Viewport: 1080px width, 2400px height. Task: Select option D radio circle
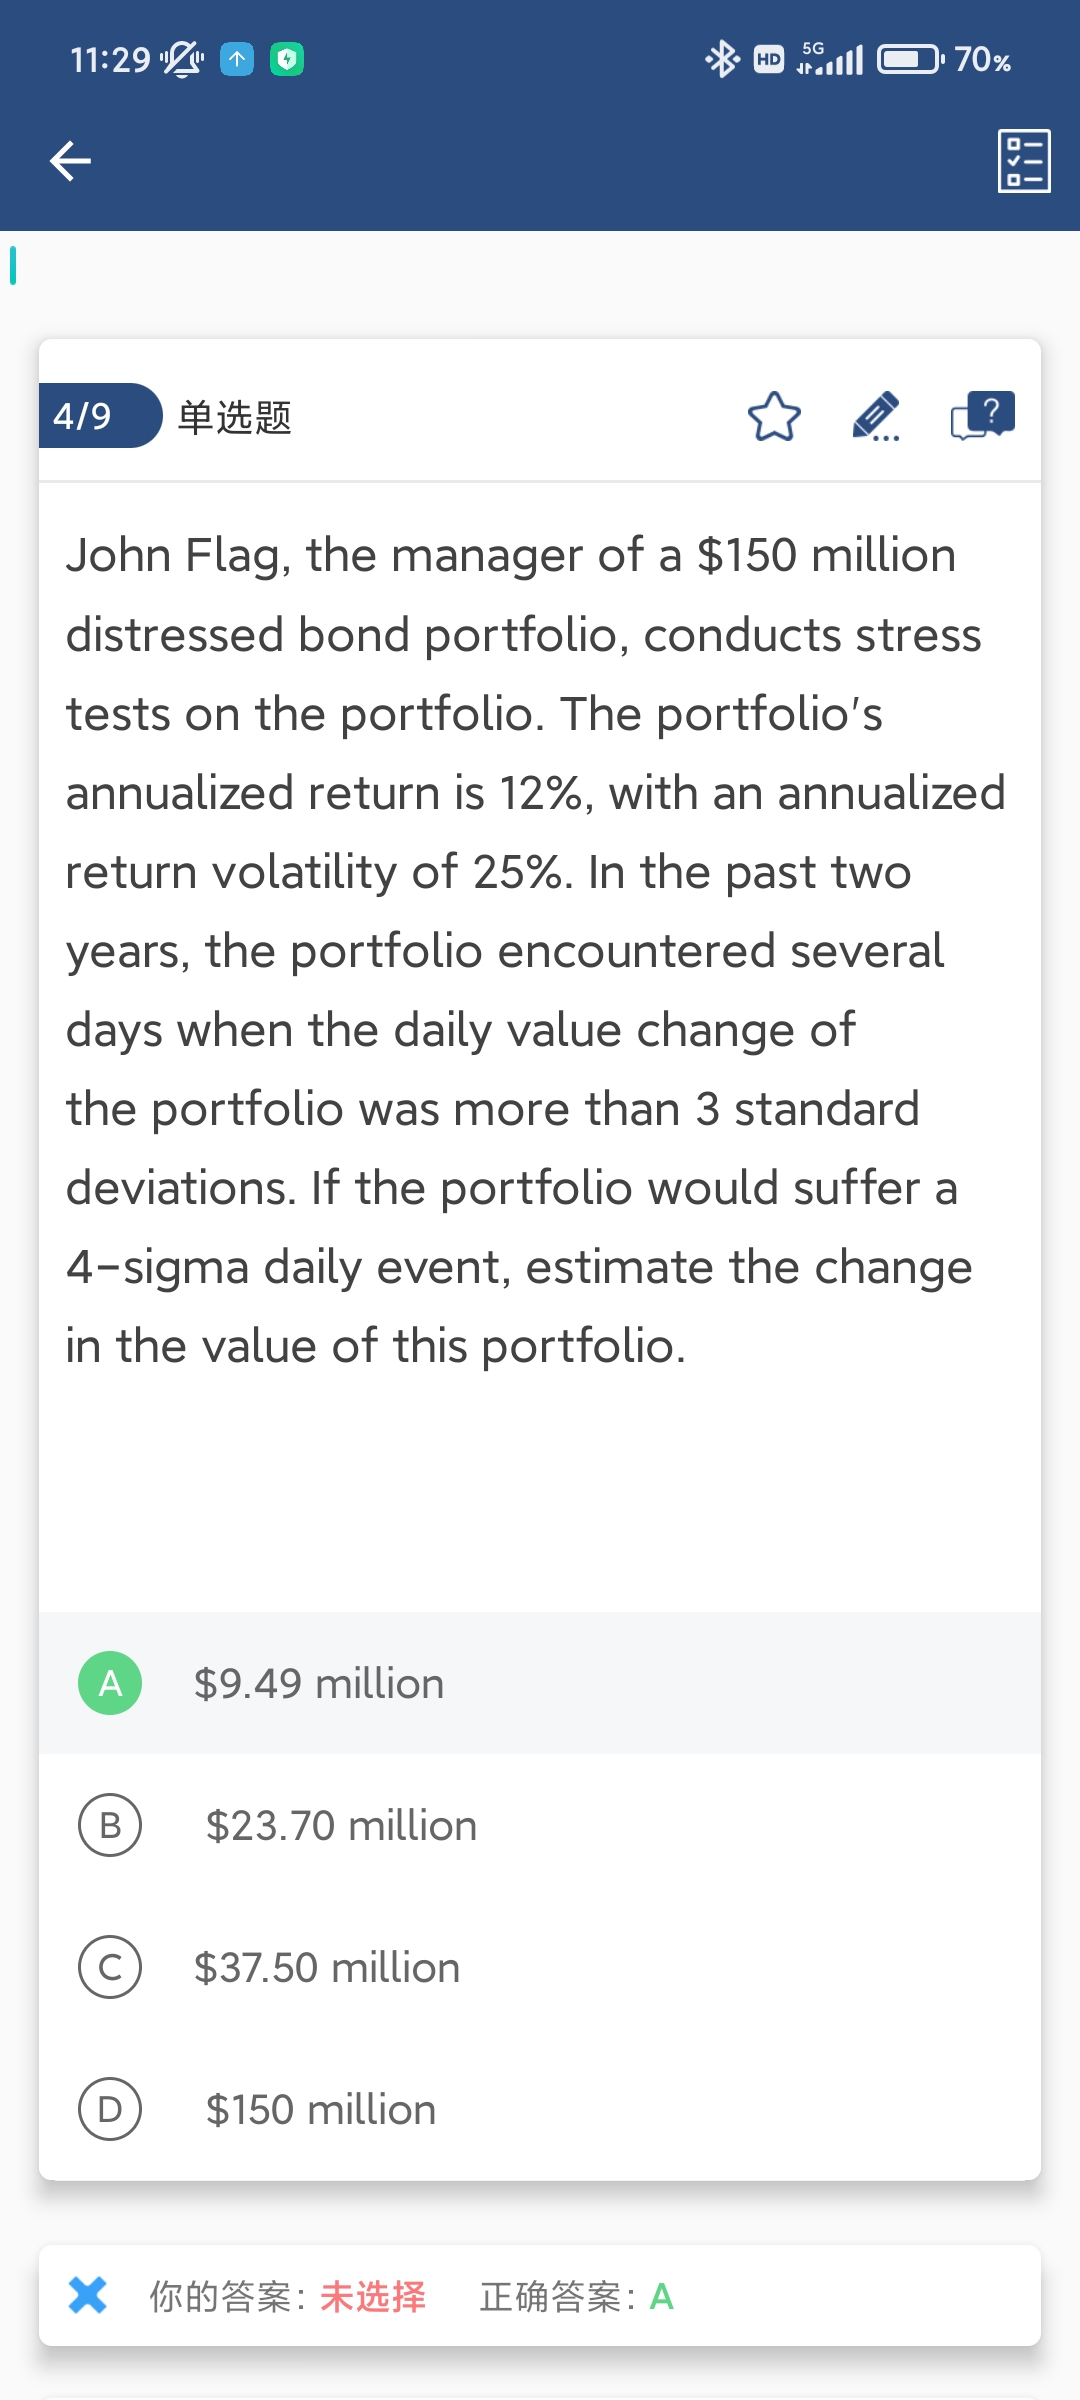click(x=110, y=2109)
